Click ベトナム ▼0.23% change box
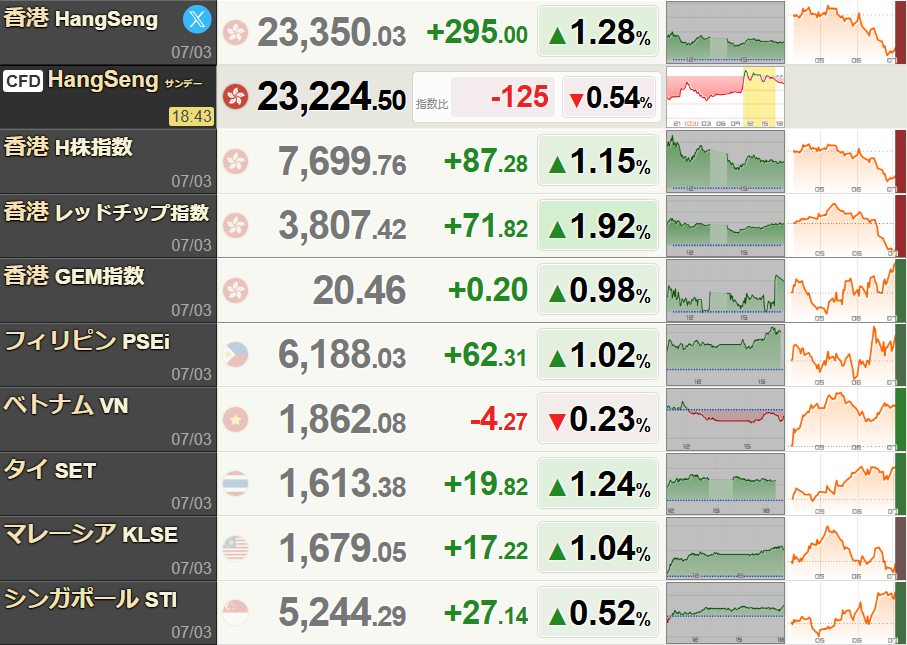 click(598, 418)
